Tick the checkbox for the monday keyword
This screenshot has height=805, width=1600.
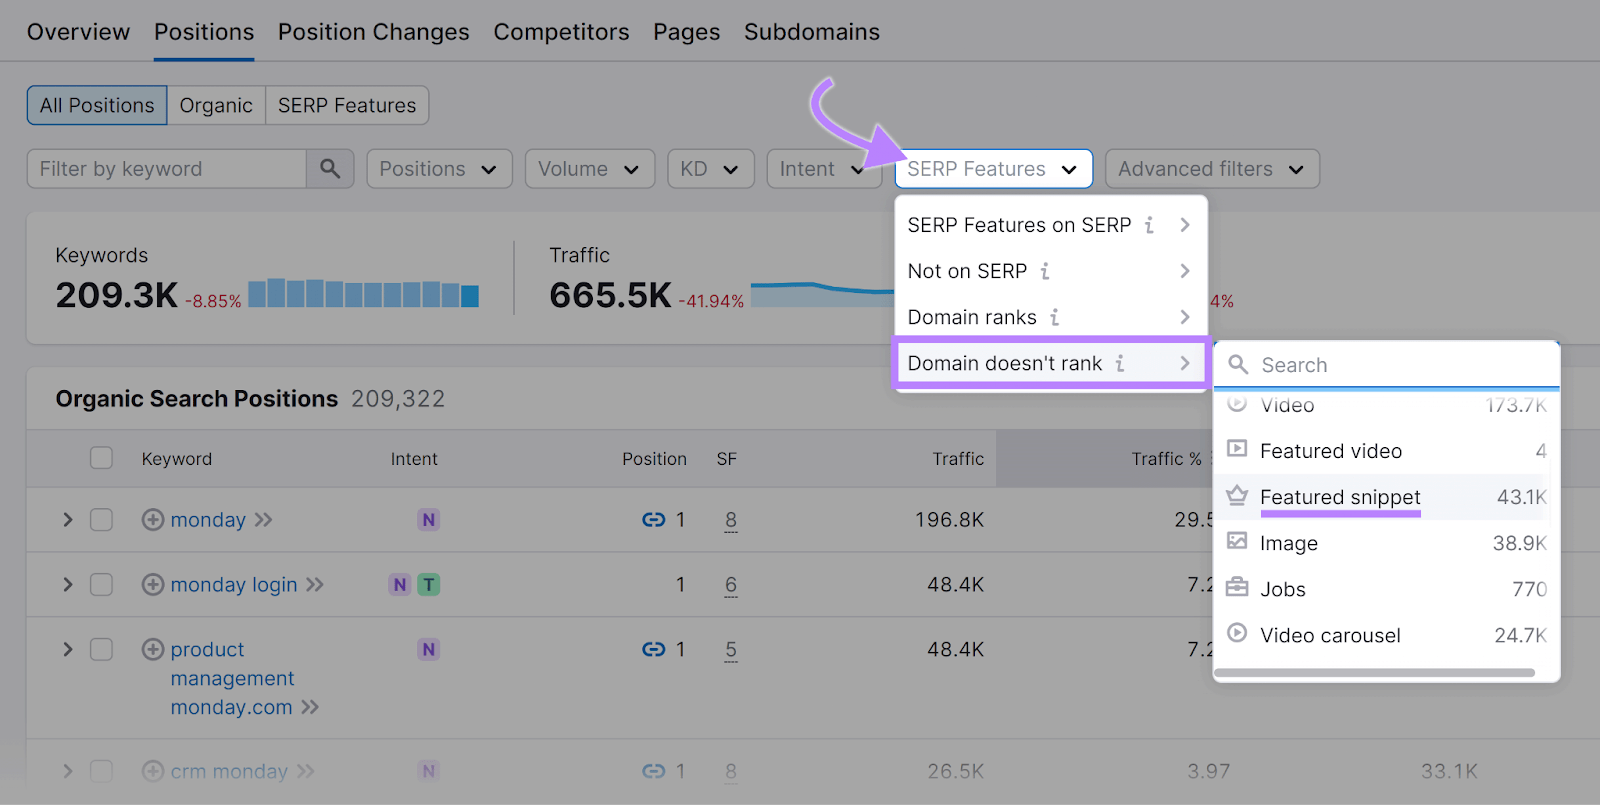pyautogui.click(x=101, y=520)
